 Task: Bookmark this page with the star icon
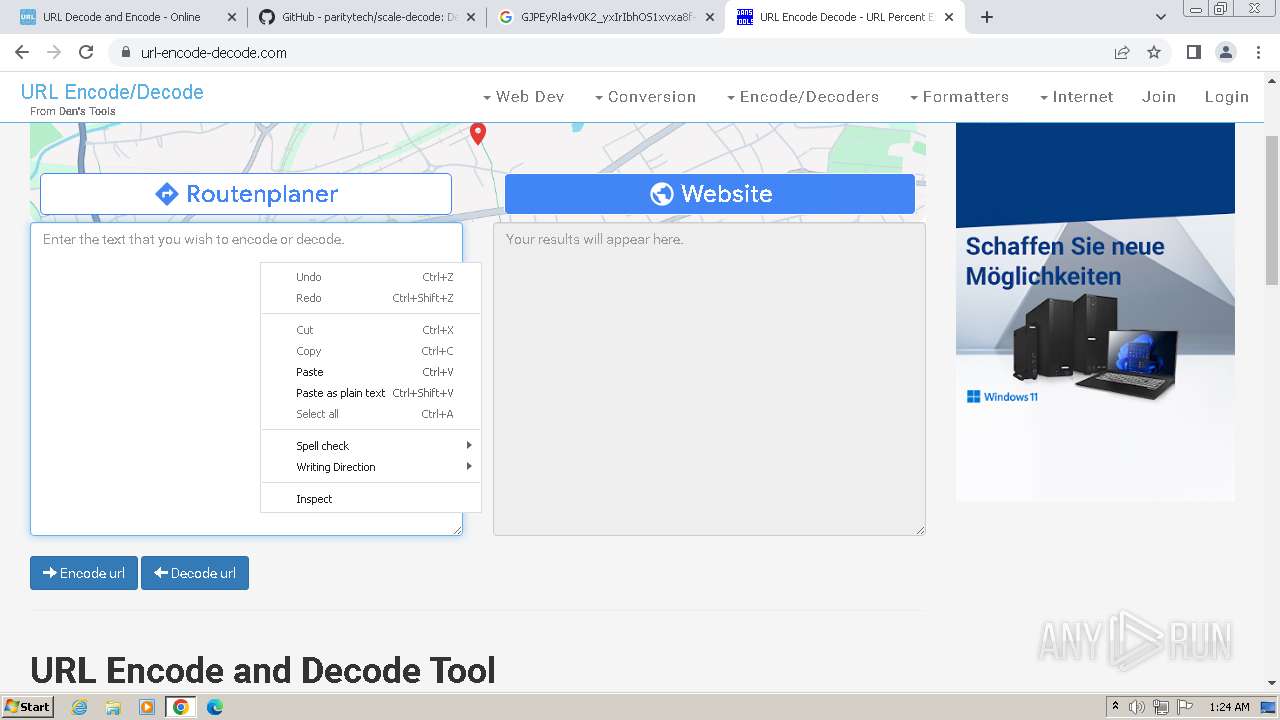(x=1154, y=52)
